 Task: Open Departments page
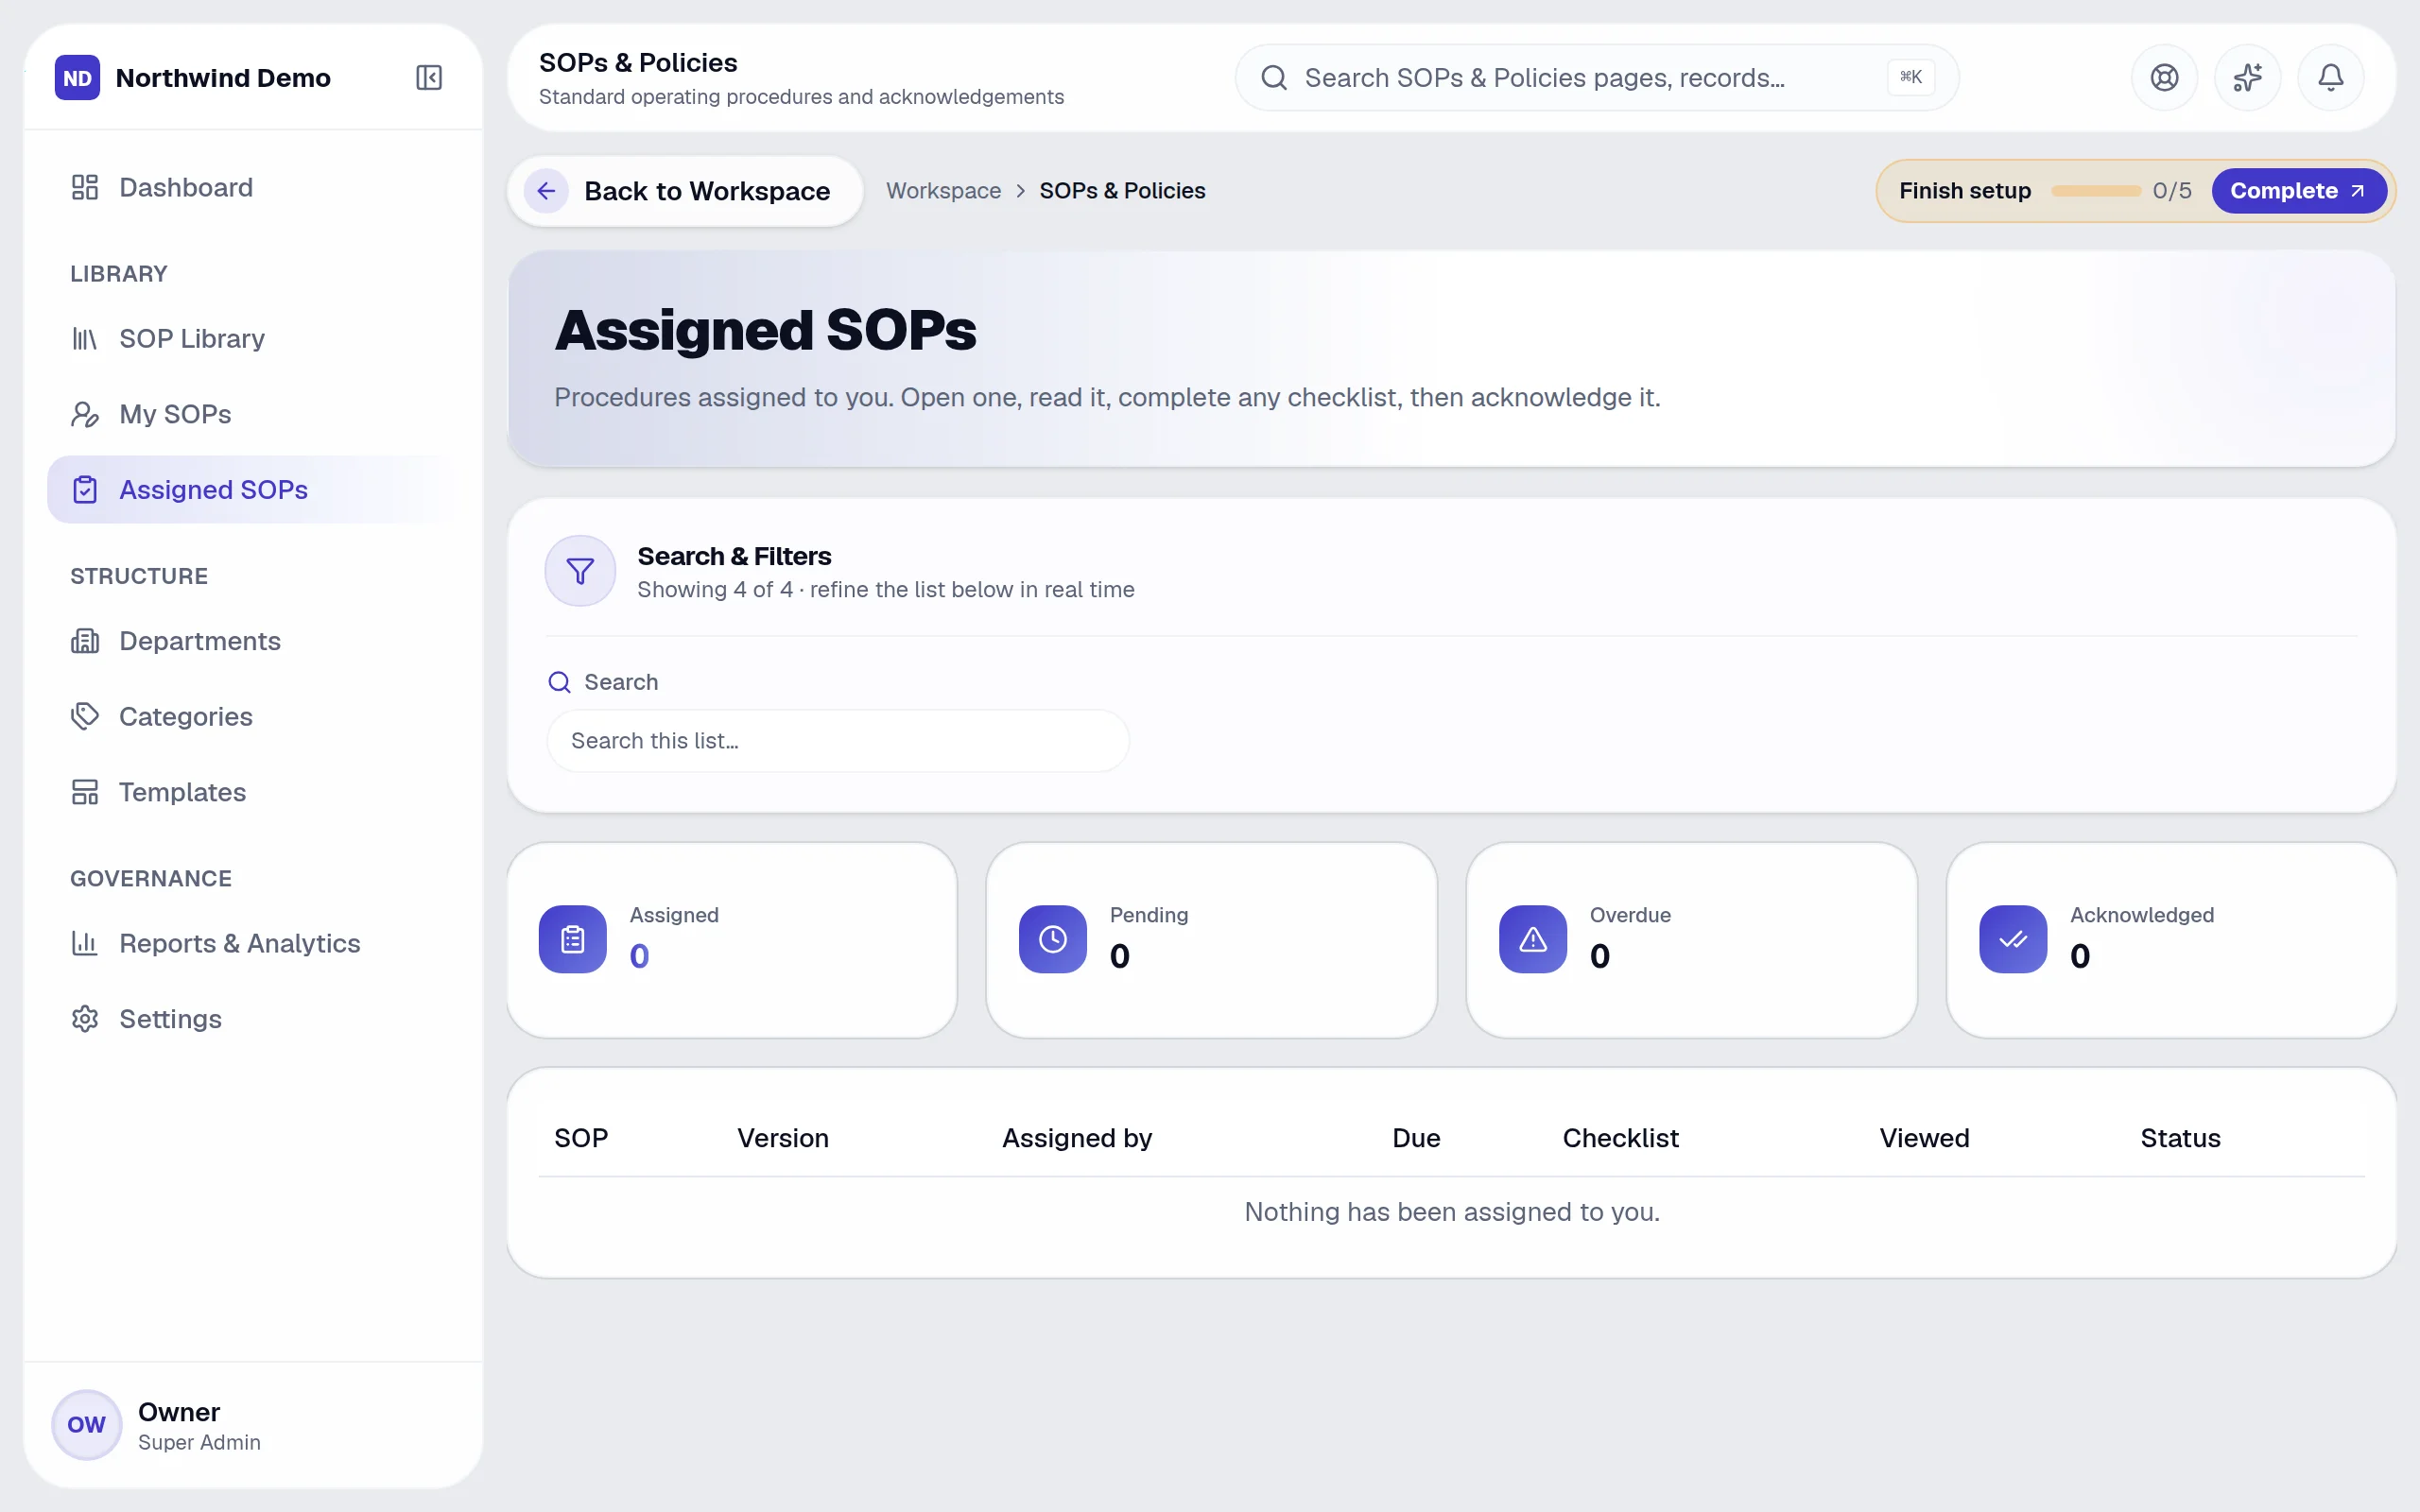[252, 641]
